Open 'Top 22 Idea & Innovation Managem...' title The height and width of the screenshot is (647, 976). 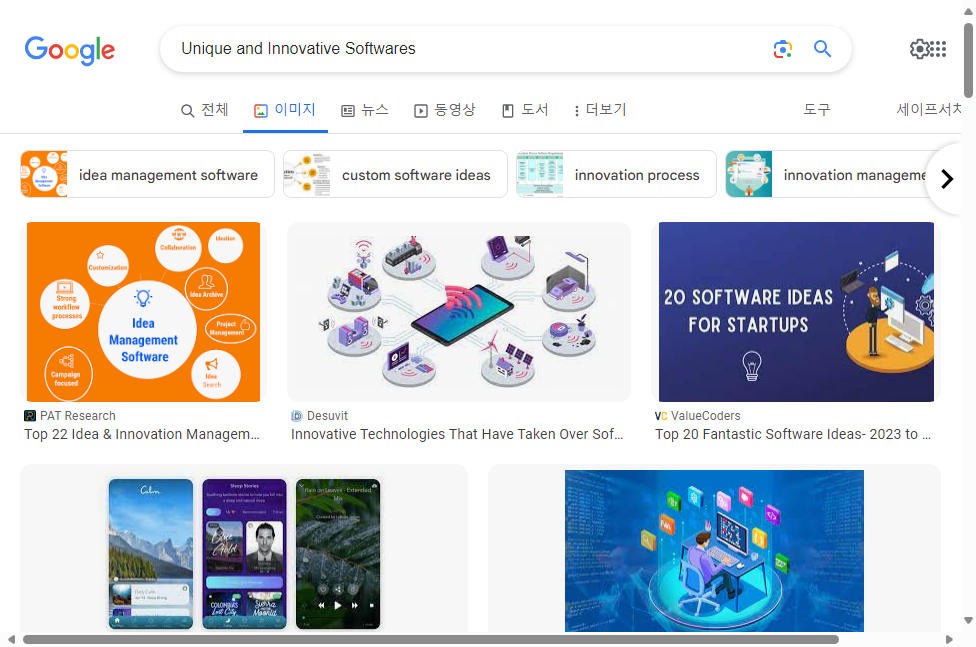tap(142, 435)
